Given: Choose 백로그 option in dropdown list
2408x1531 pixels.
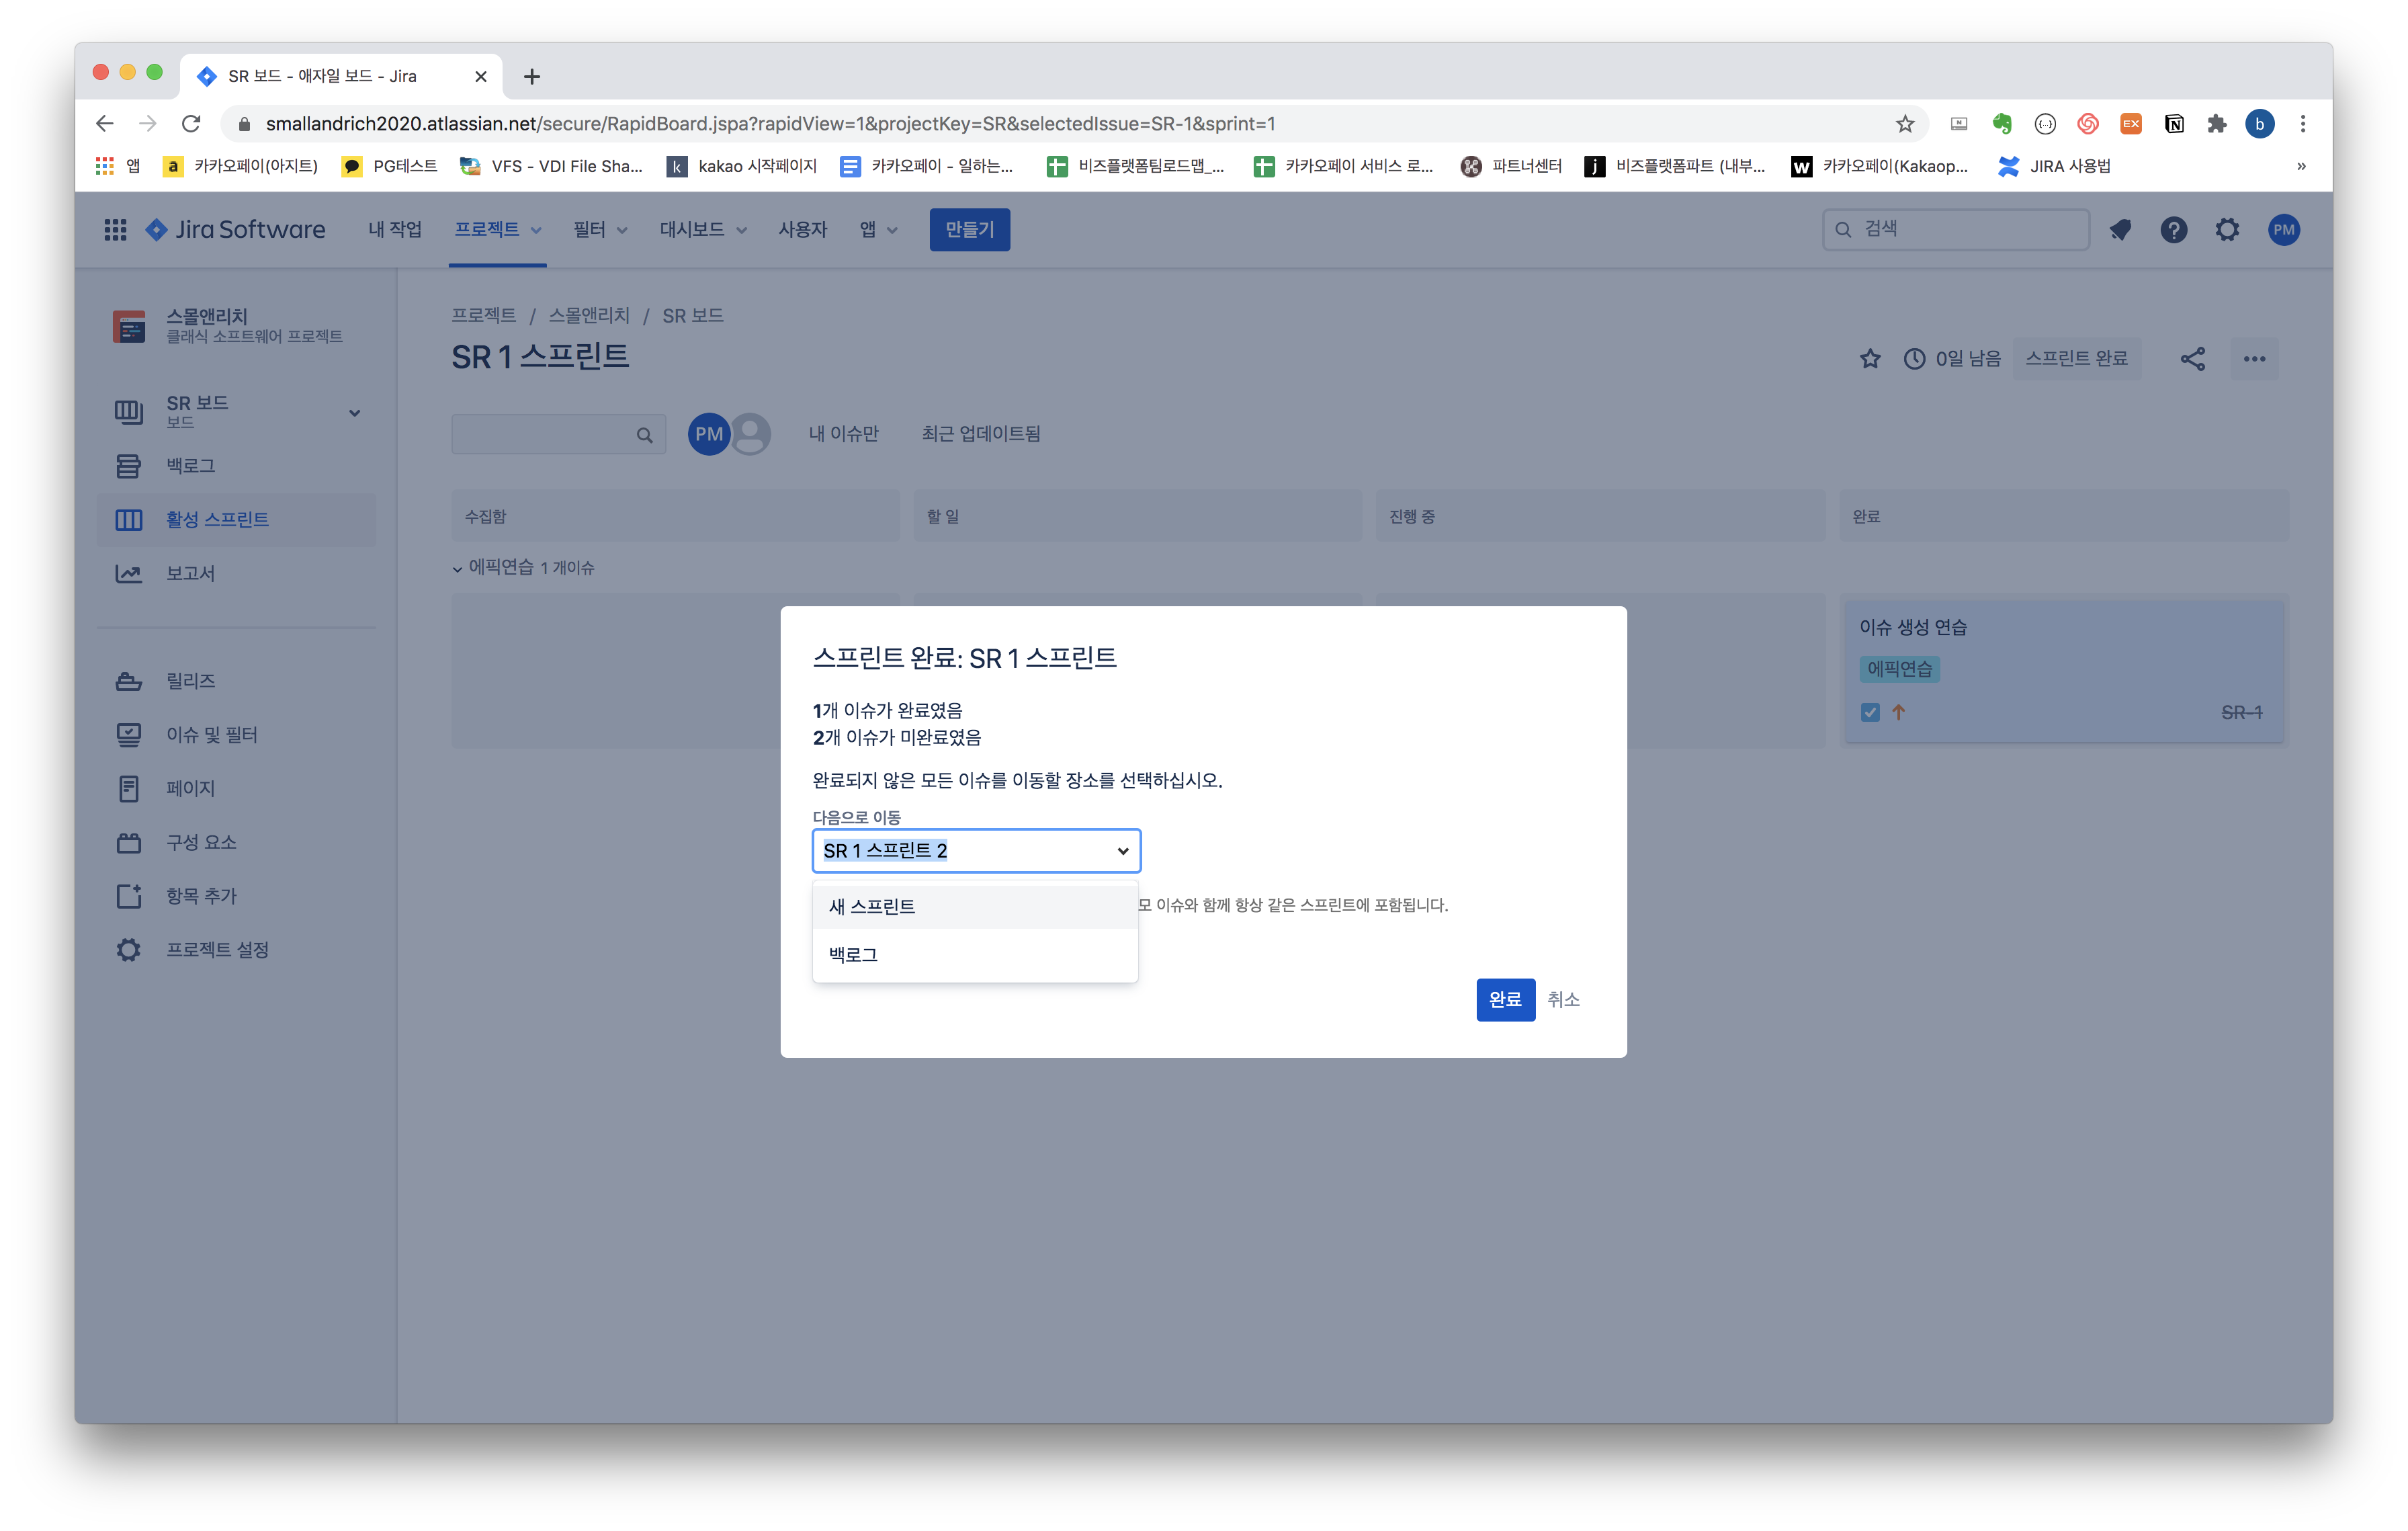Looking at the screenshot, I should click(853, 955).
